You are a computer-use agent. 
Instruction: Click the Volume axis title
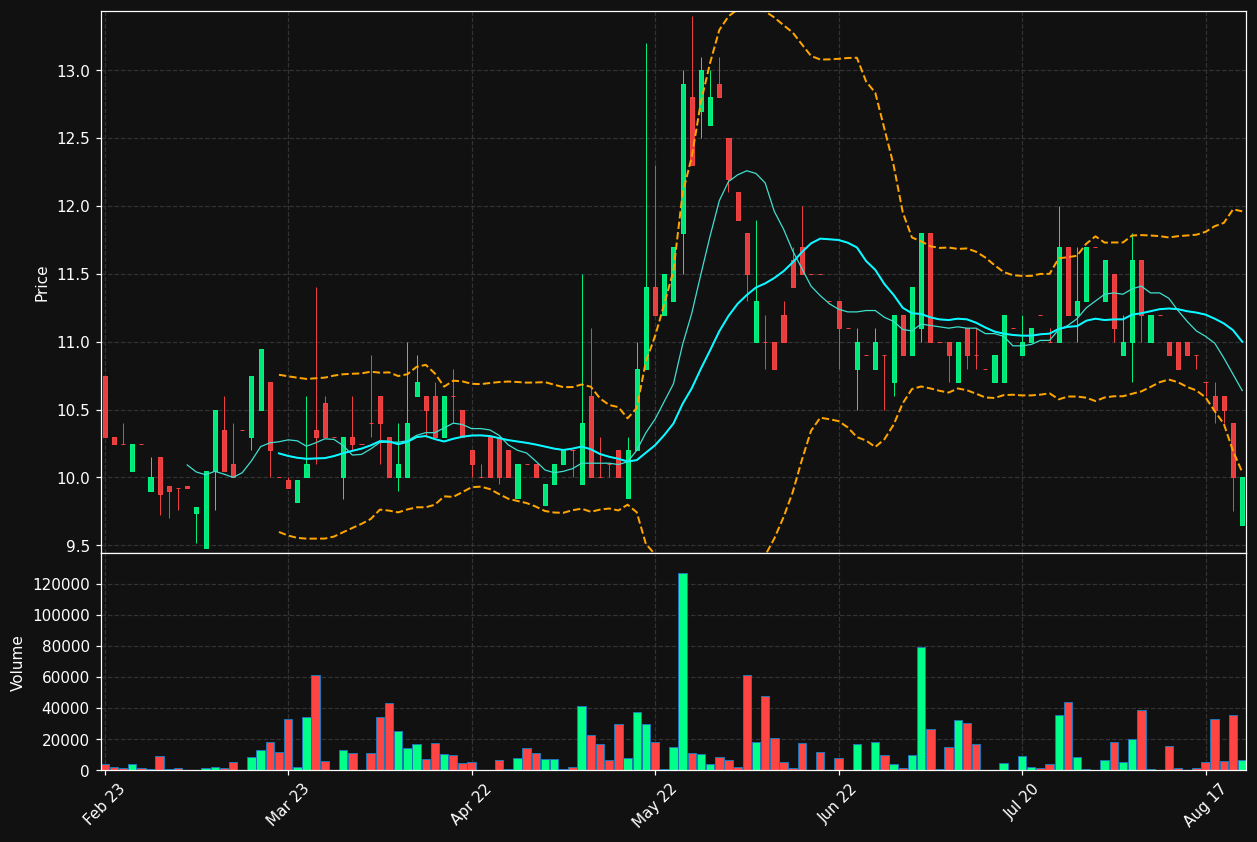(x=18, y=663)
